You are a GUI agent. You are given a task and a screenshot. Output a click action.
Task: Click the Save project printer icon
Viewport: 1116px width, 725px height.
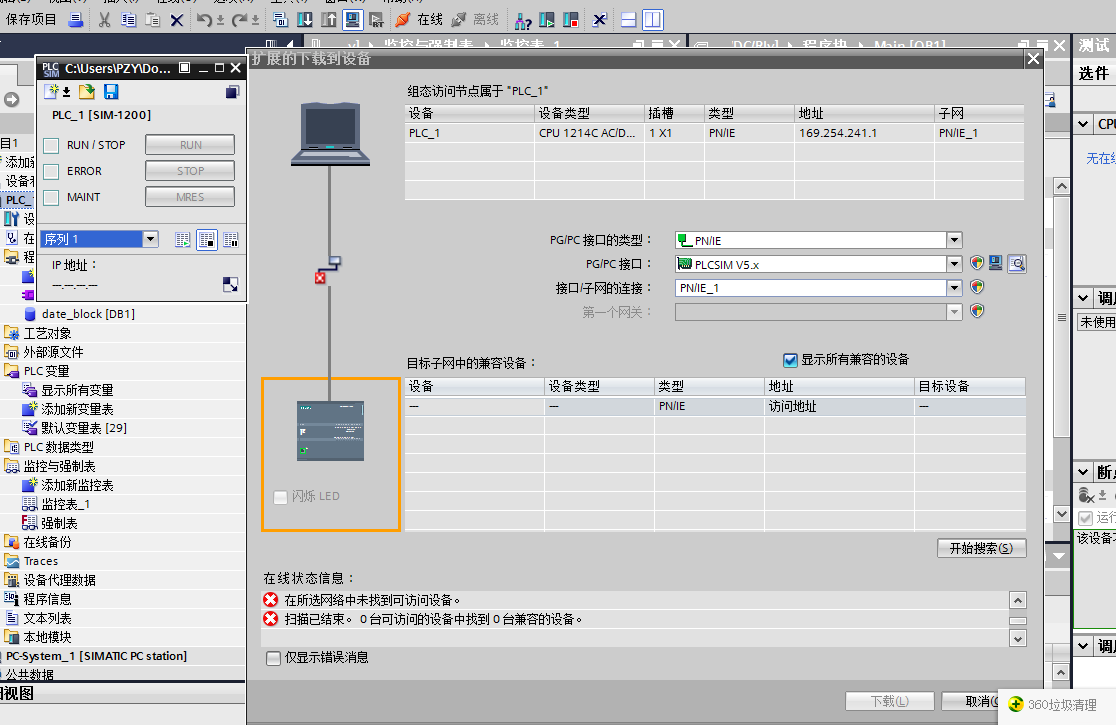(75, 20)
